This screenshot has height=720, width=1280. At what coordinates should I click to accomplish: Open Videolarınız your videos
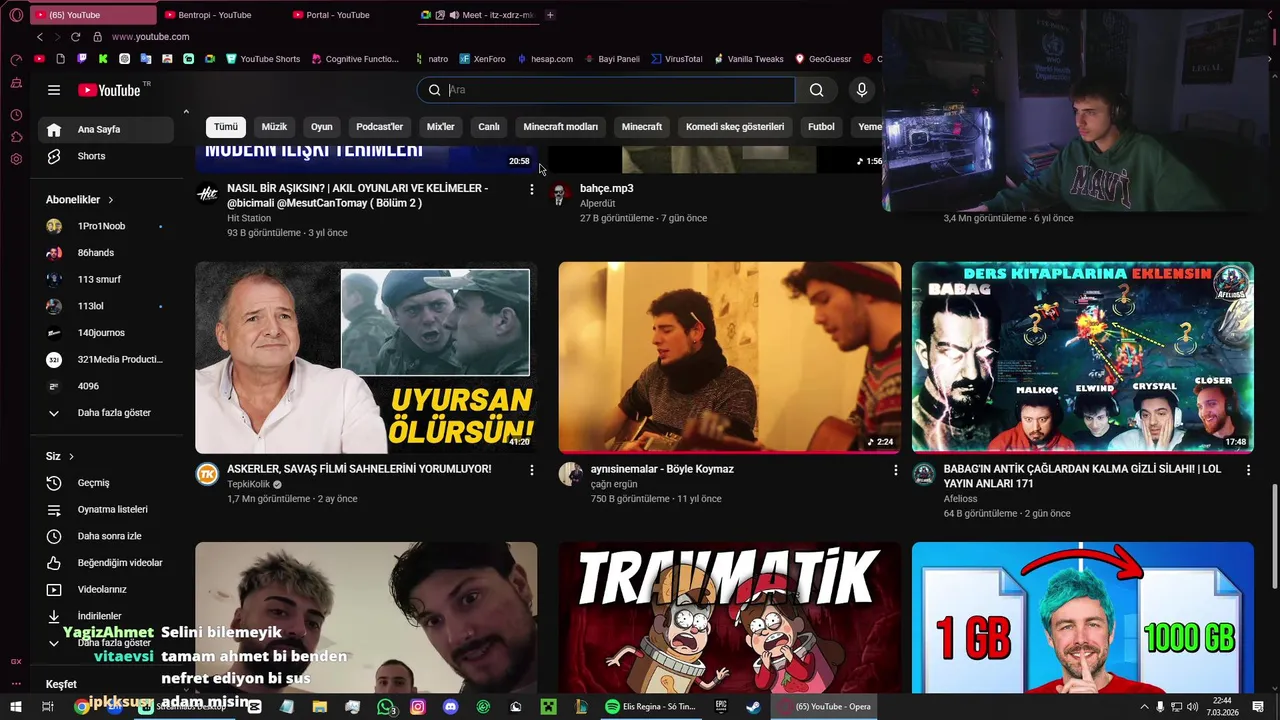click(x=106, y=590)
